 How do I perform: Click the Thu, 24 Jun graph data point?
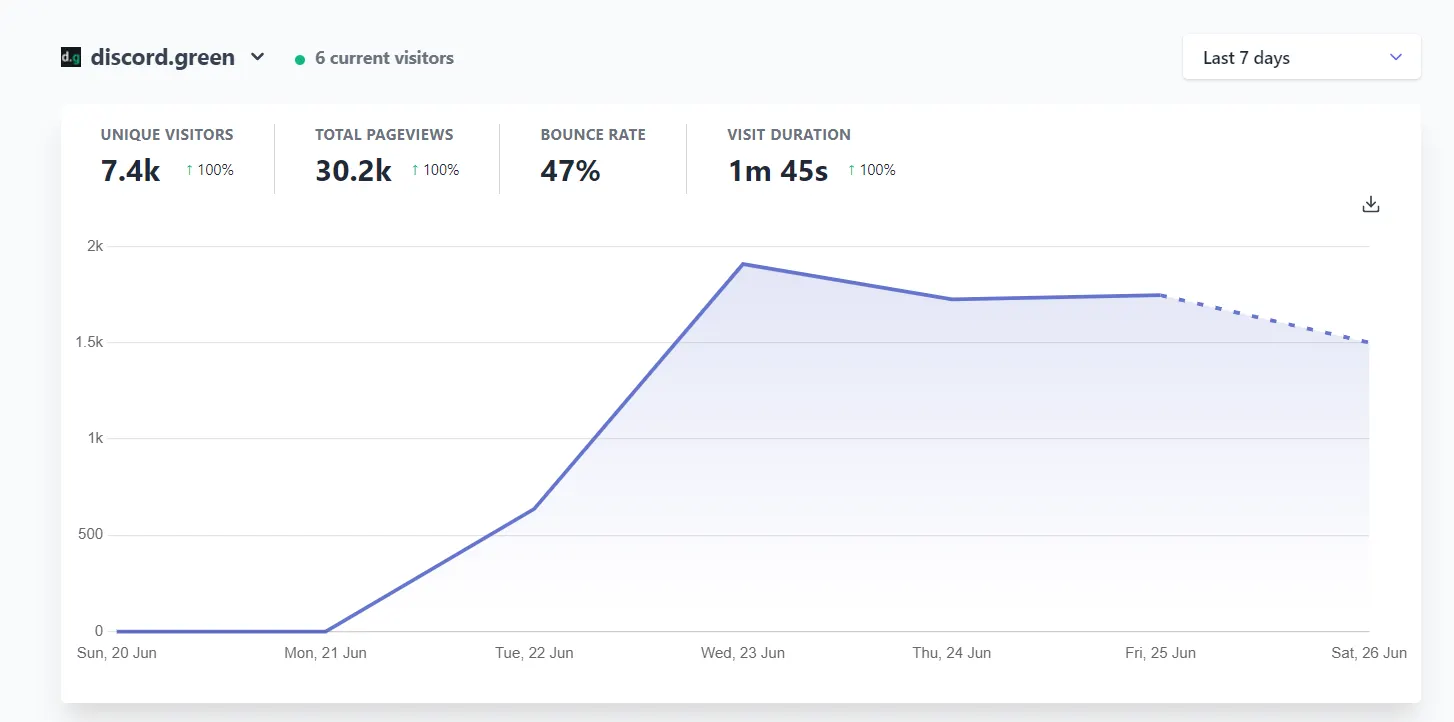(x=952, y=299)
